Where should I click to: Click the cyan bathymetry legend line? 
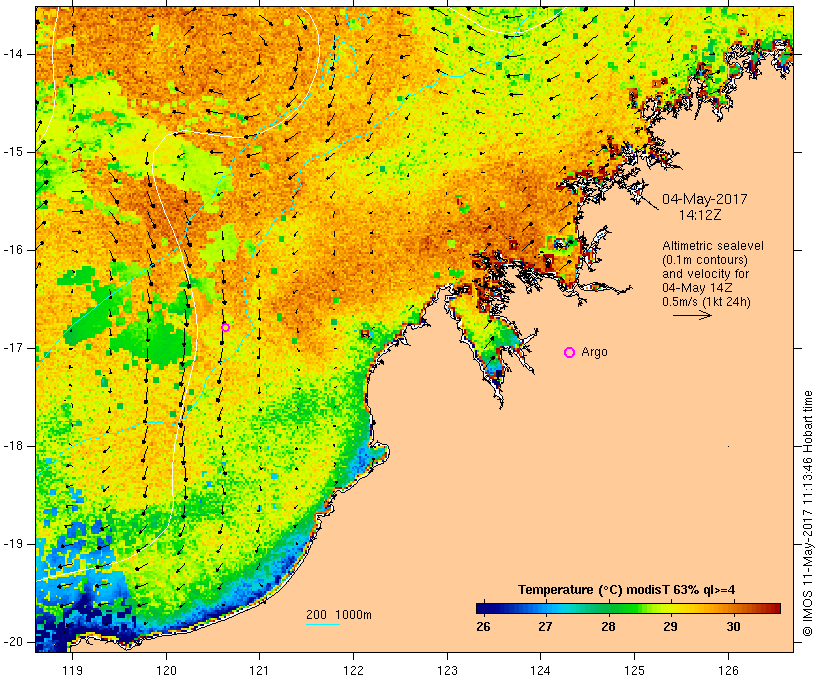click(x=323, y=624)
